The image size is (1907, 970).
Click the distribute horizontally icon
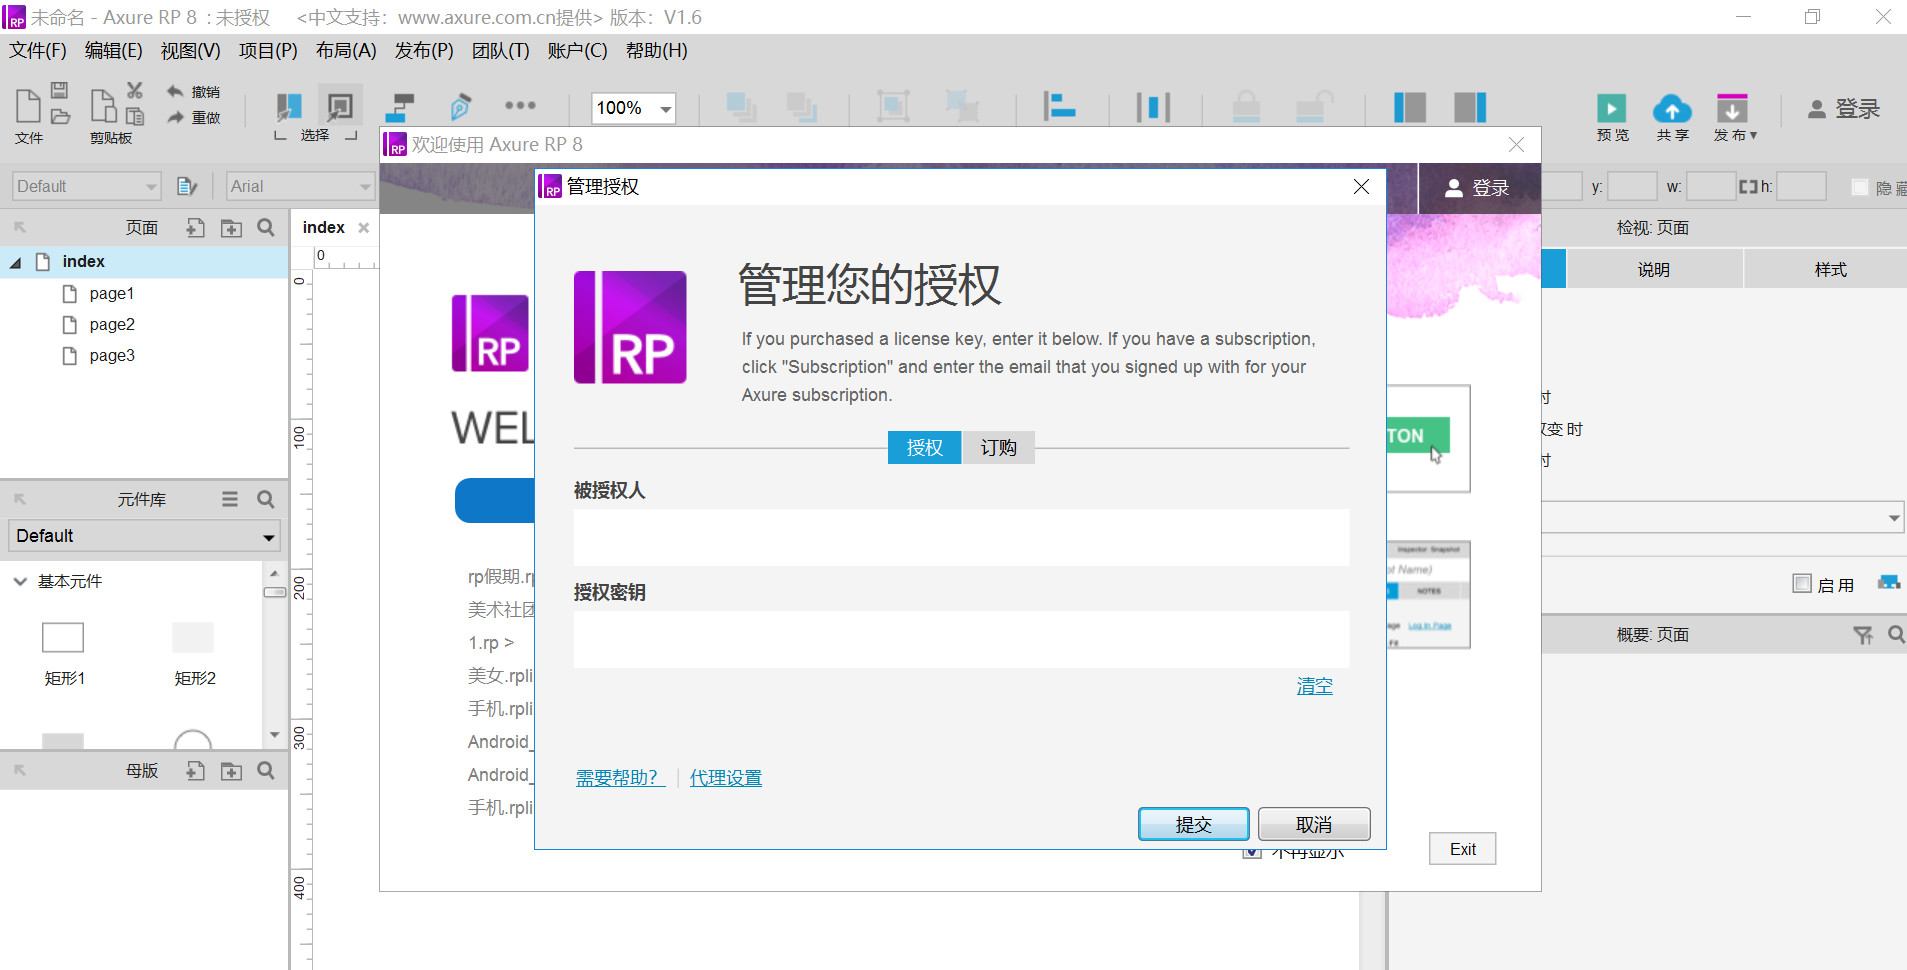[1153, 107]
